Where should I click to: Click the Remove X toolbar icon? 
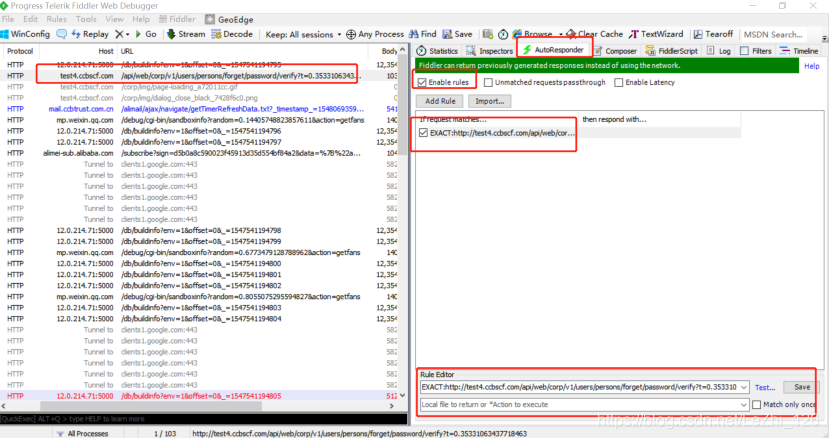(x=119, y=34)
